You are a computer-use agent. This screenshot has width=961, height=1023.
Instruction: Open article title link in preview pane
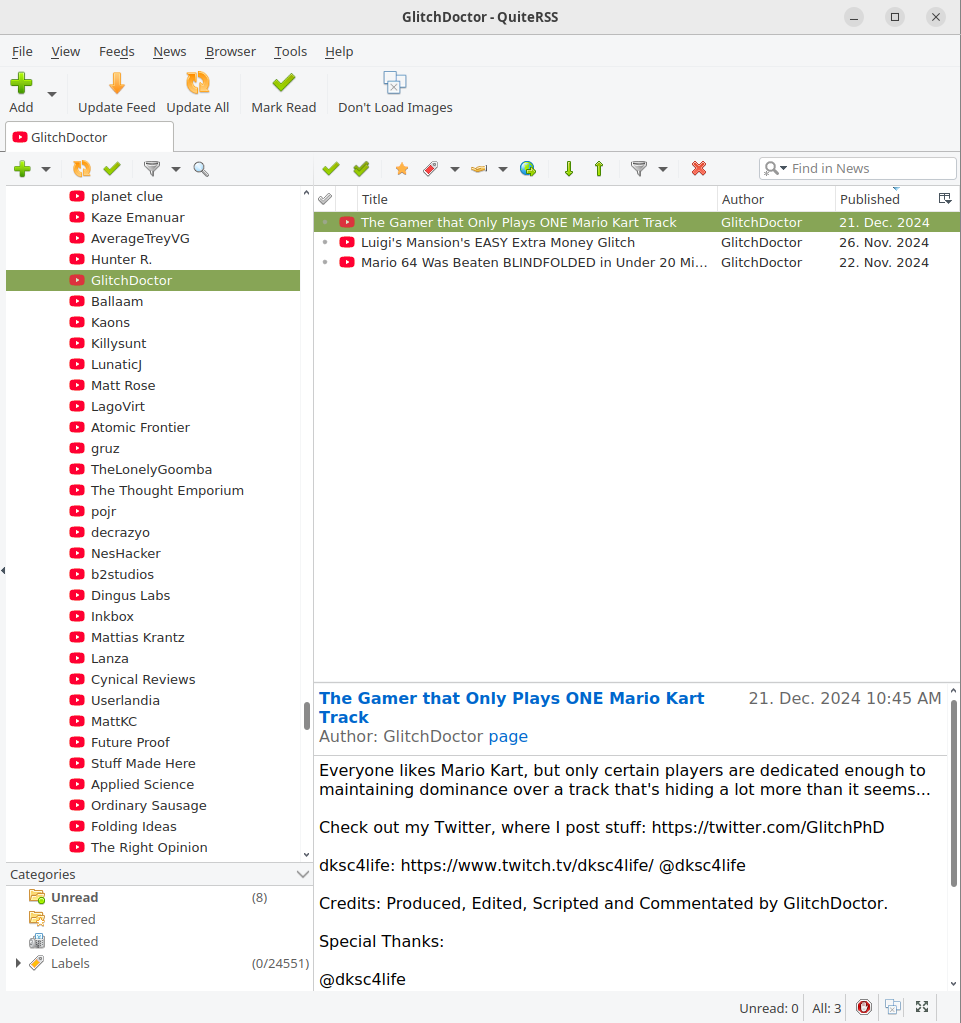[511, 707]
